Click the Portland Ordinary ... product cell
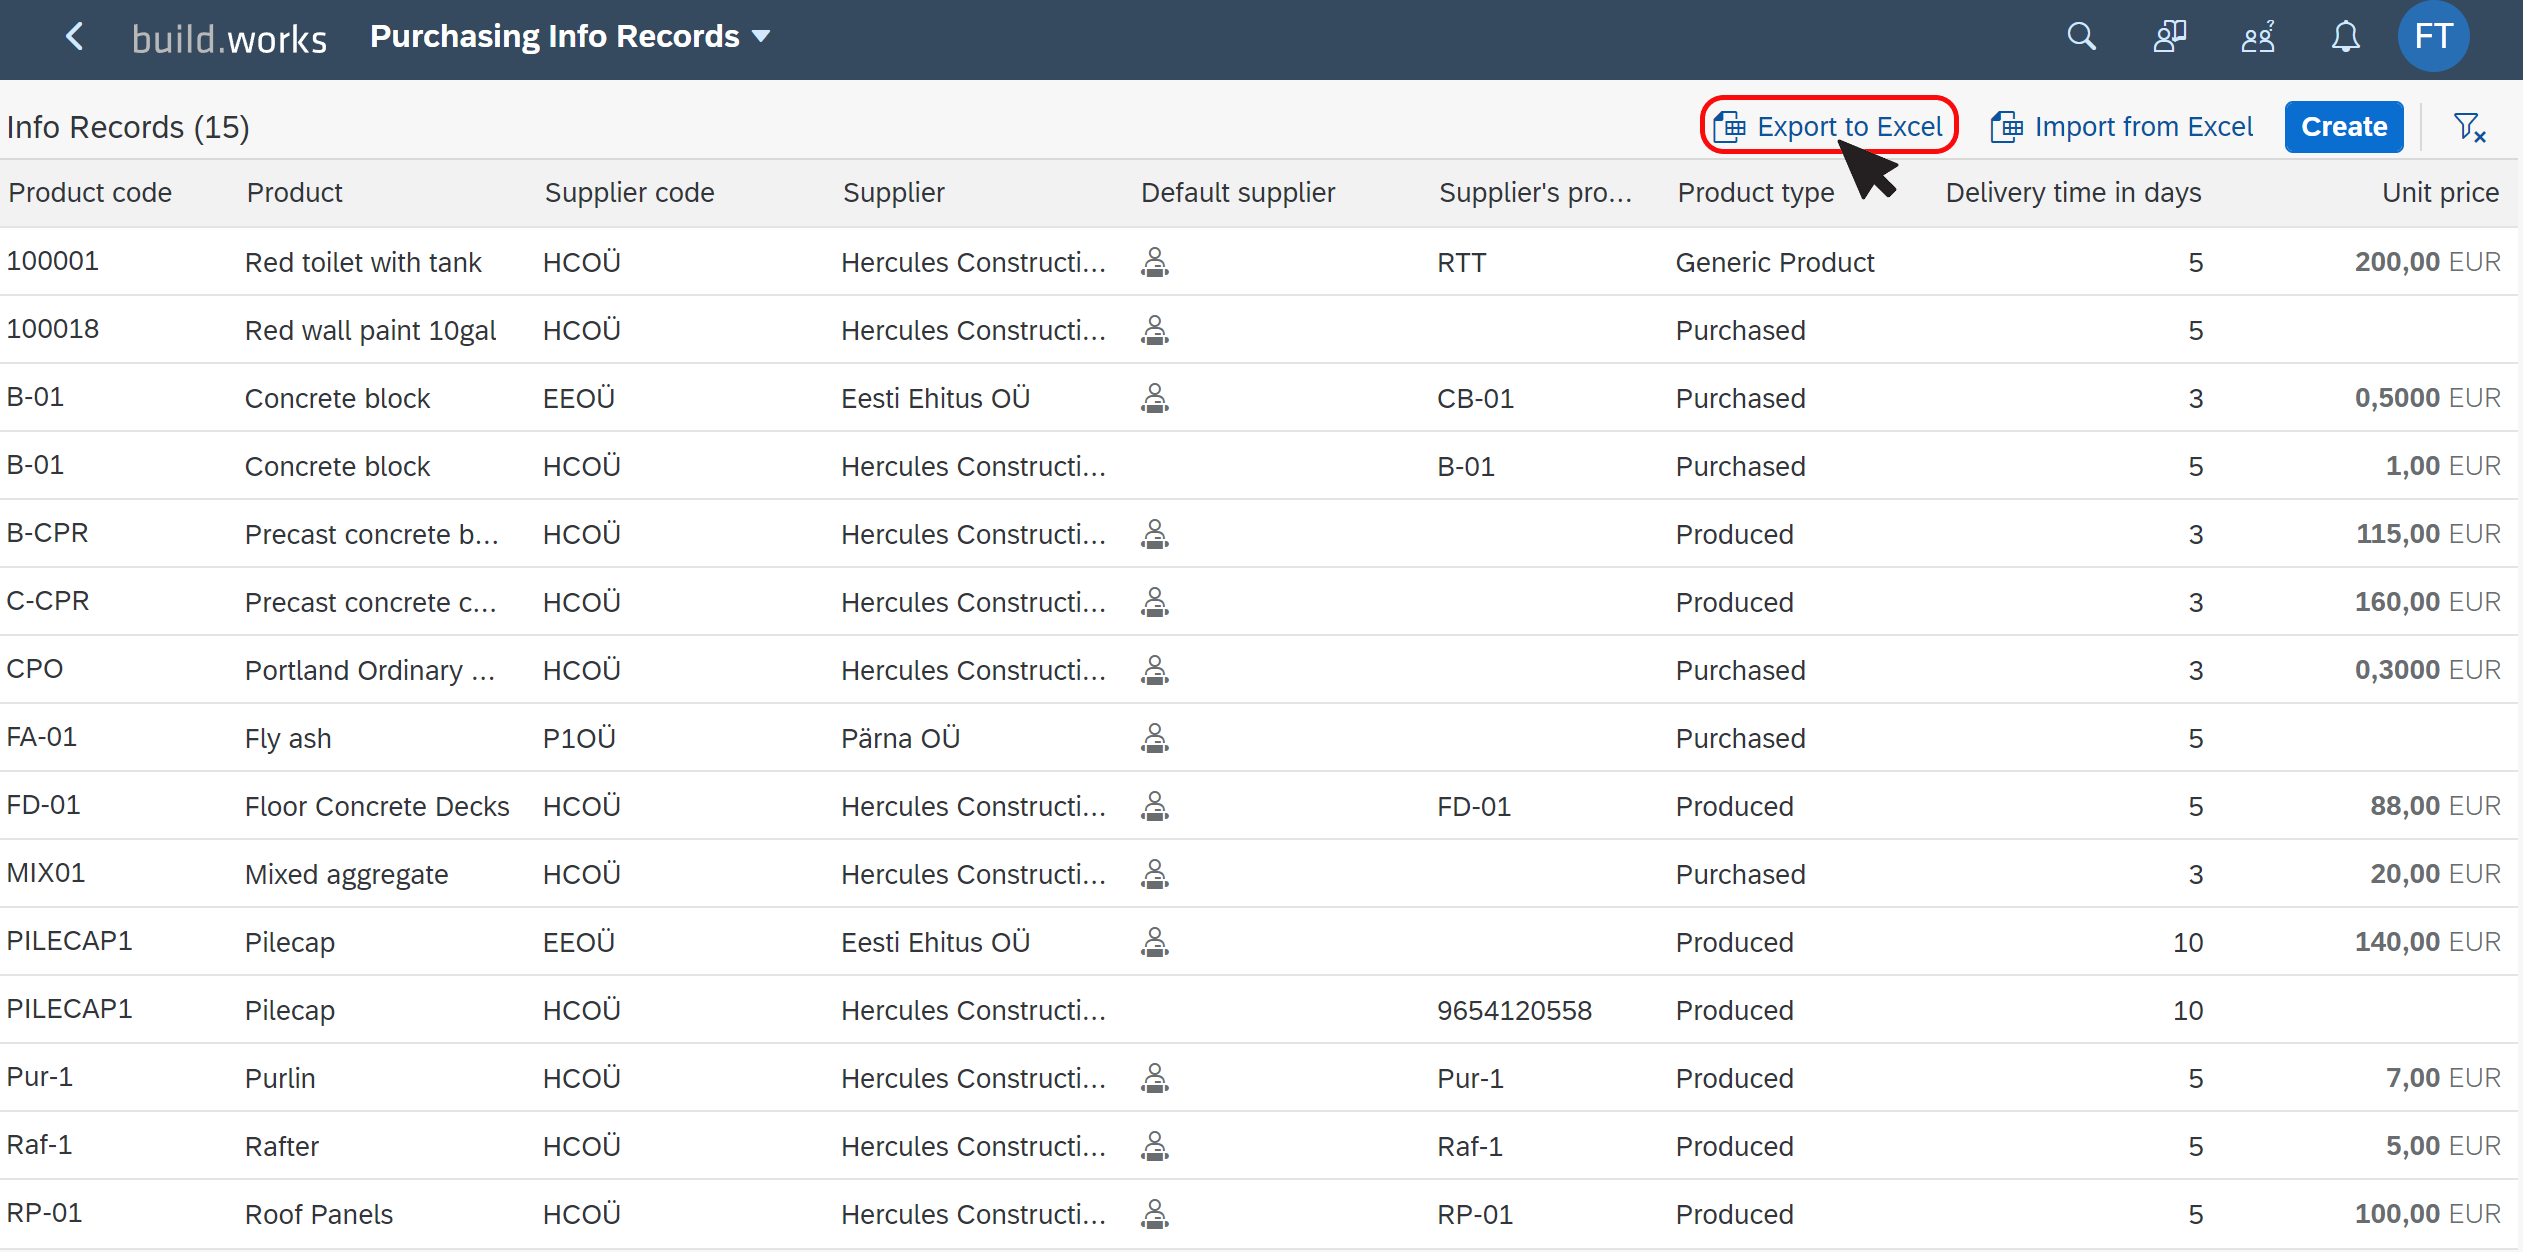 370,670
